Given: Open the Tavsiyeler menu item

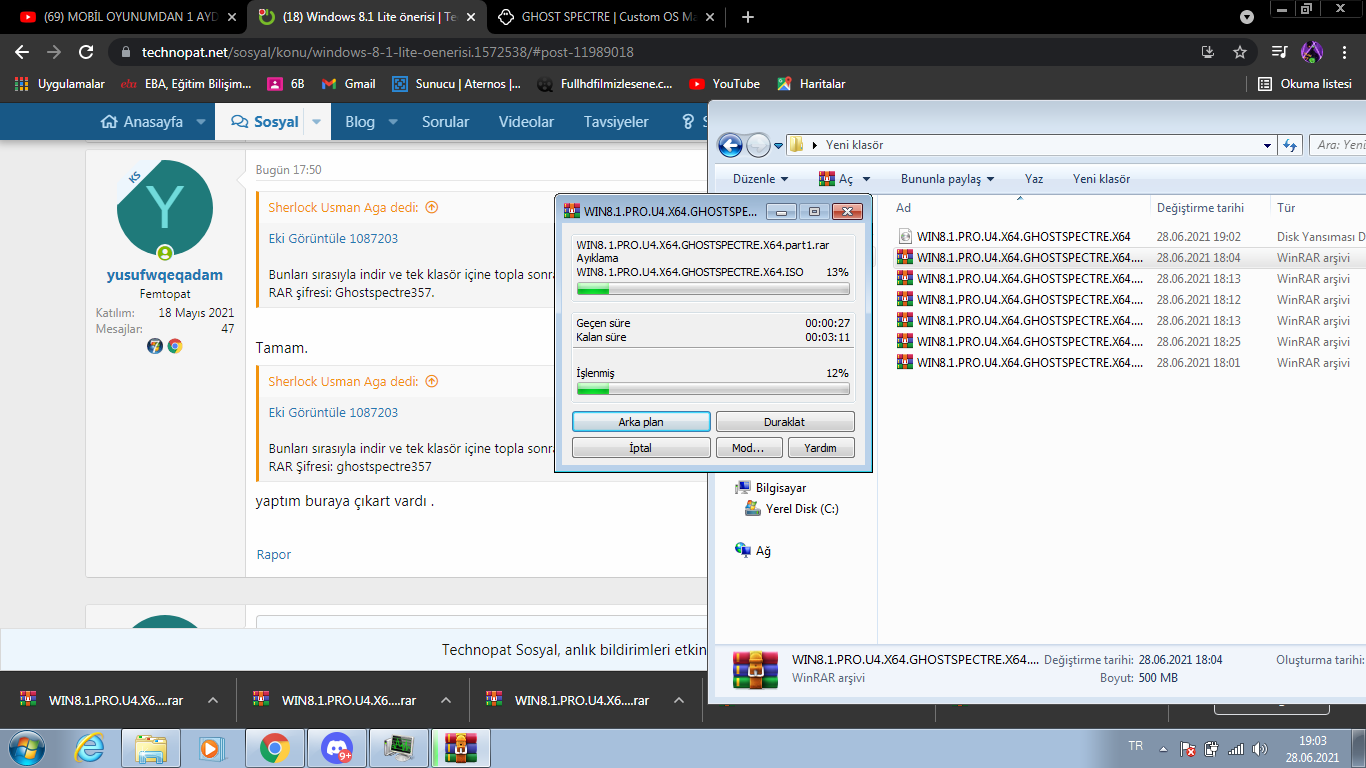Looking at the screenshot, I should pos(616,122).
